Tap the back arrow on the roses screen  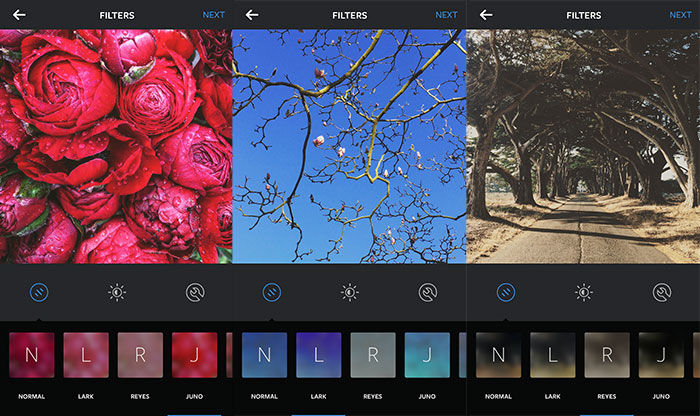[19, 15]
